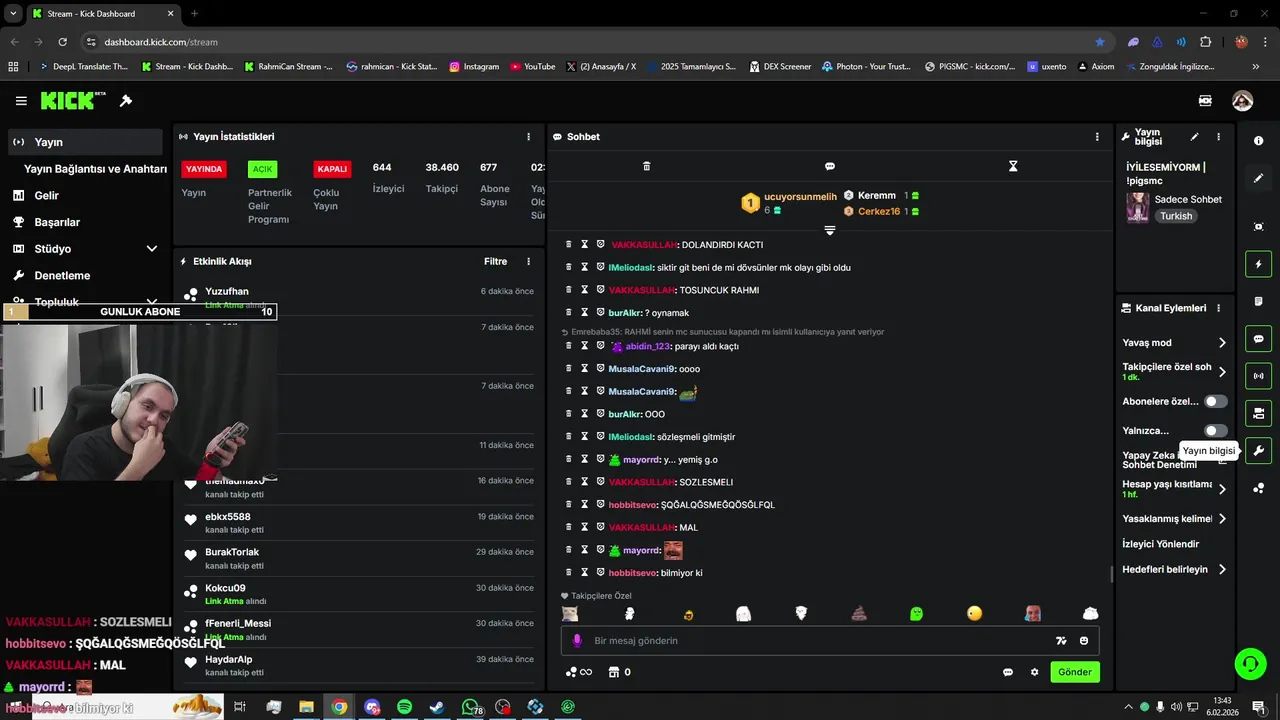Click the ban shield icon on abidin_123's message
Viewport: 1280px width, 720px height.
[x=601, y=346]
